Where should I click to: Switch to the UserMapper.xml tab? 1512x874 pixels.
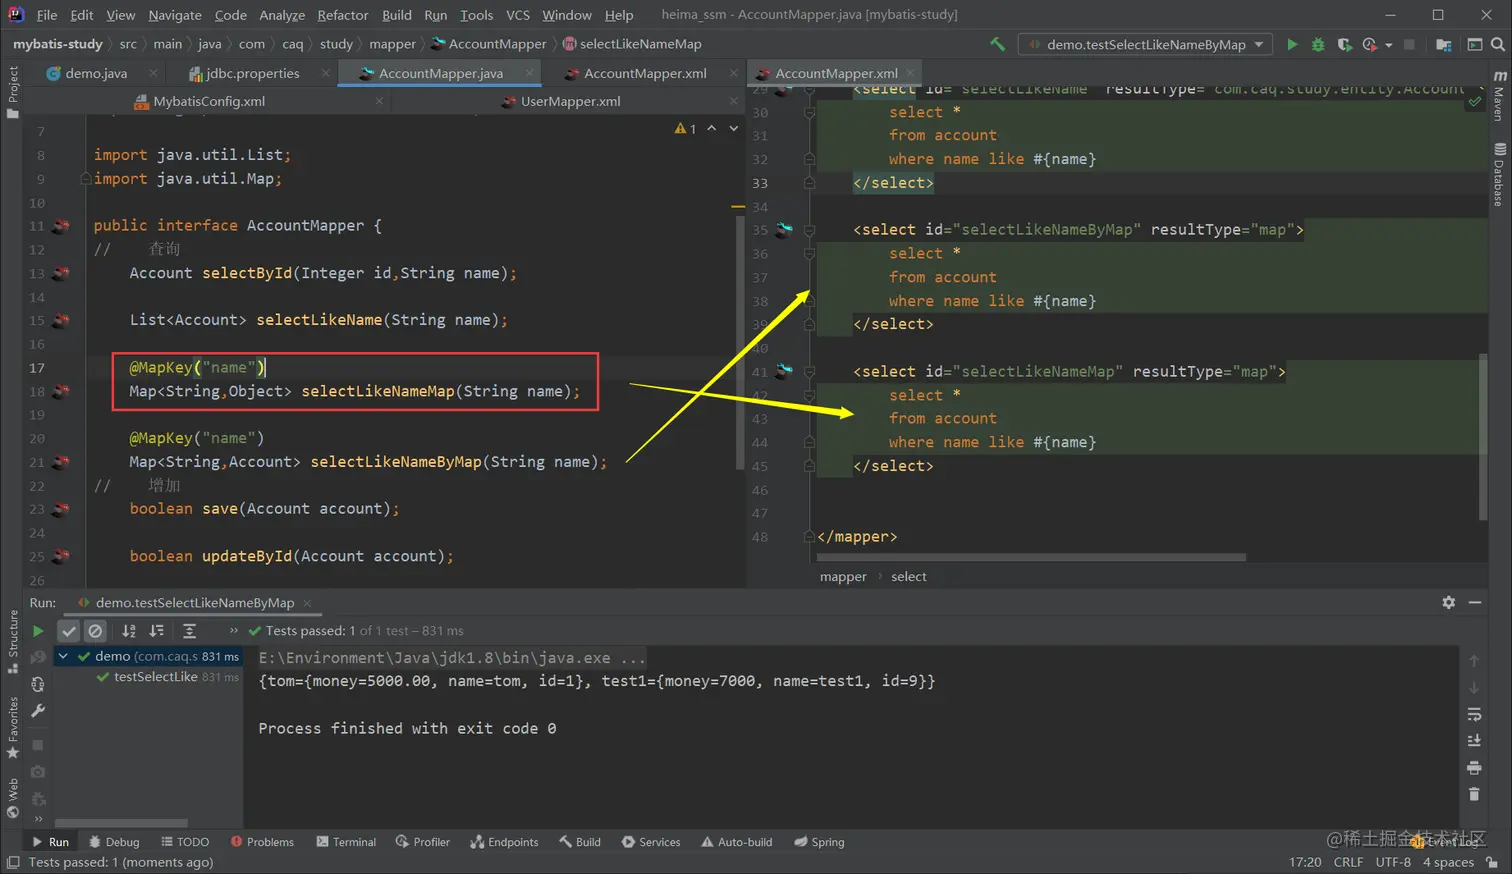[570, 101]
